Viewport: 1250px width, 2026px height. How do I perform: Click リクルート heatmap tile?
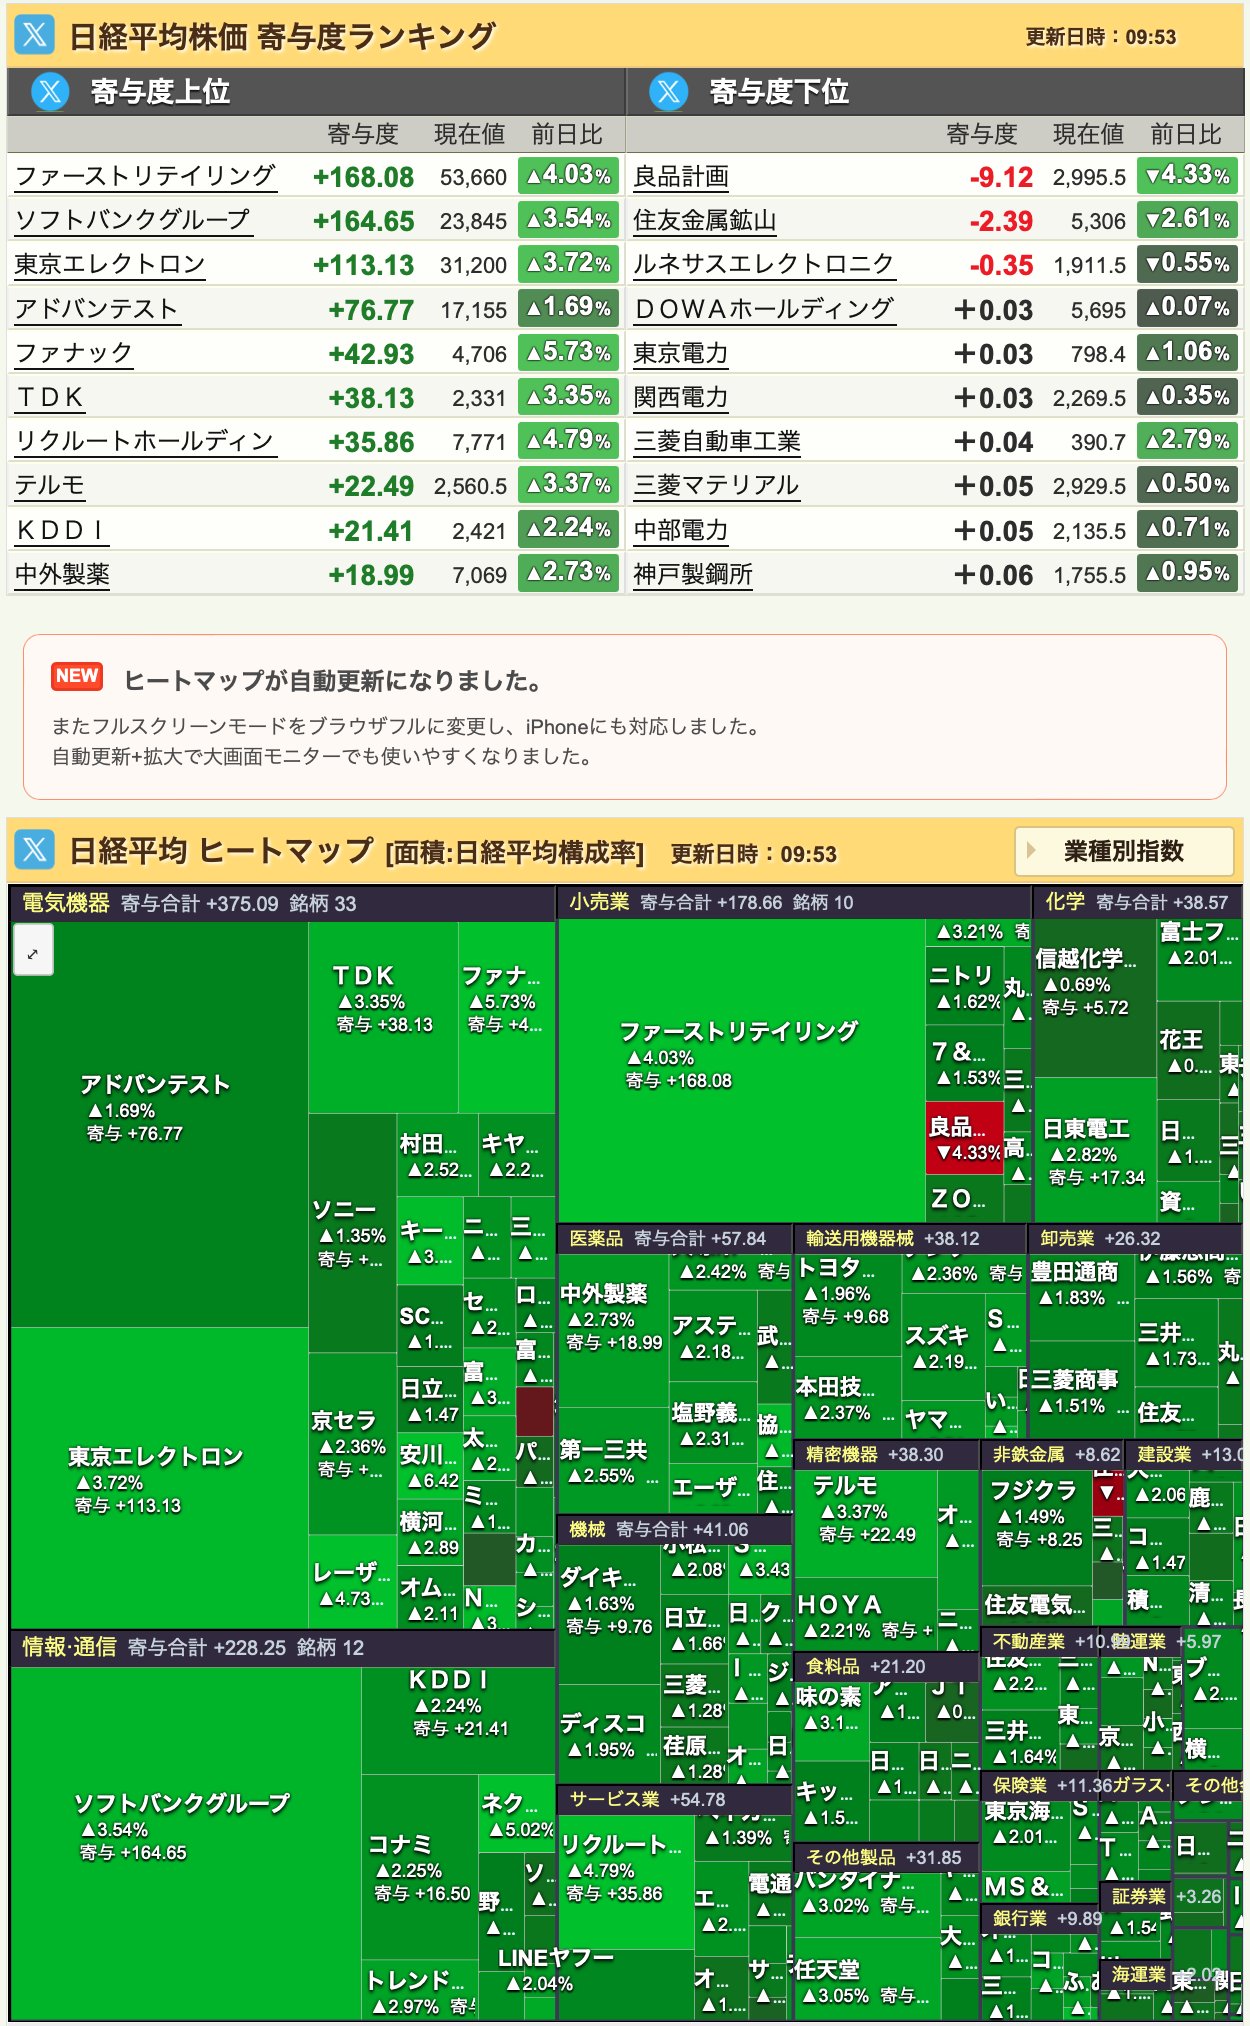pos(625,1880)
